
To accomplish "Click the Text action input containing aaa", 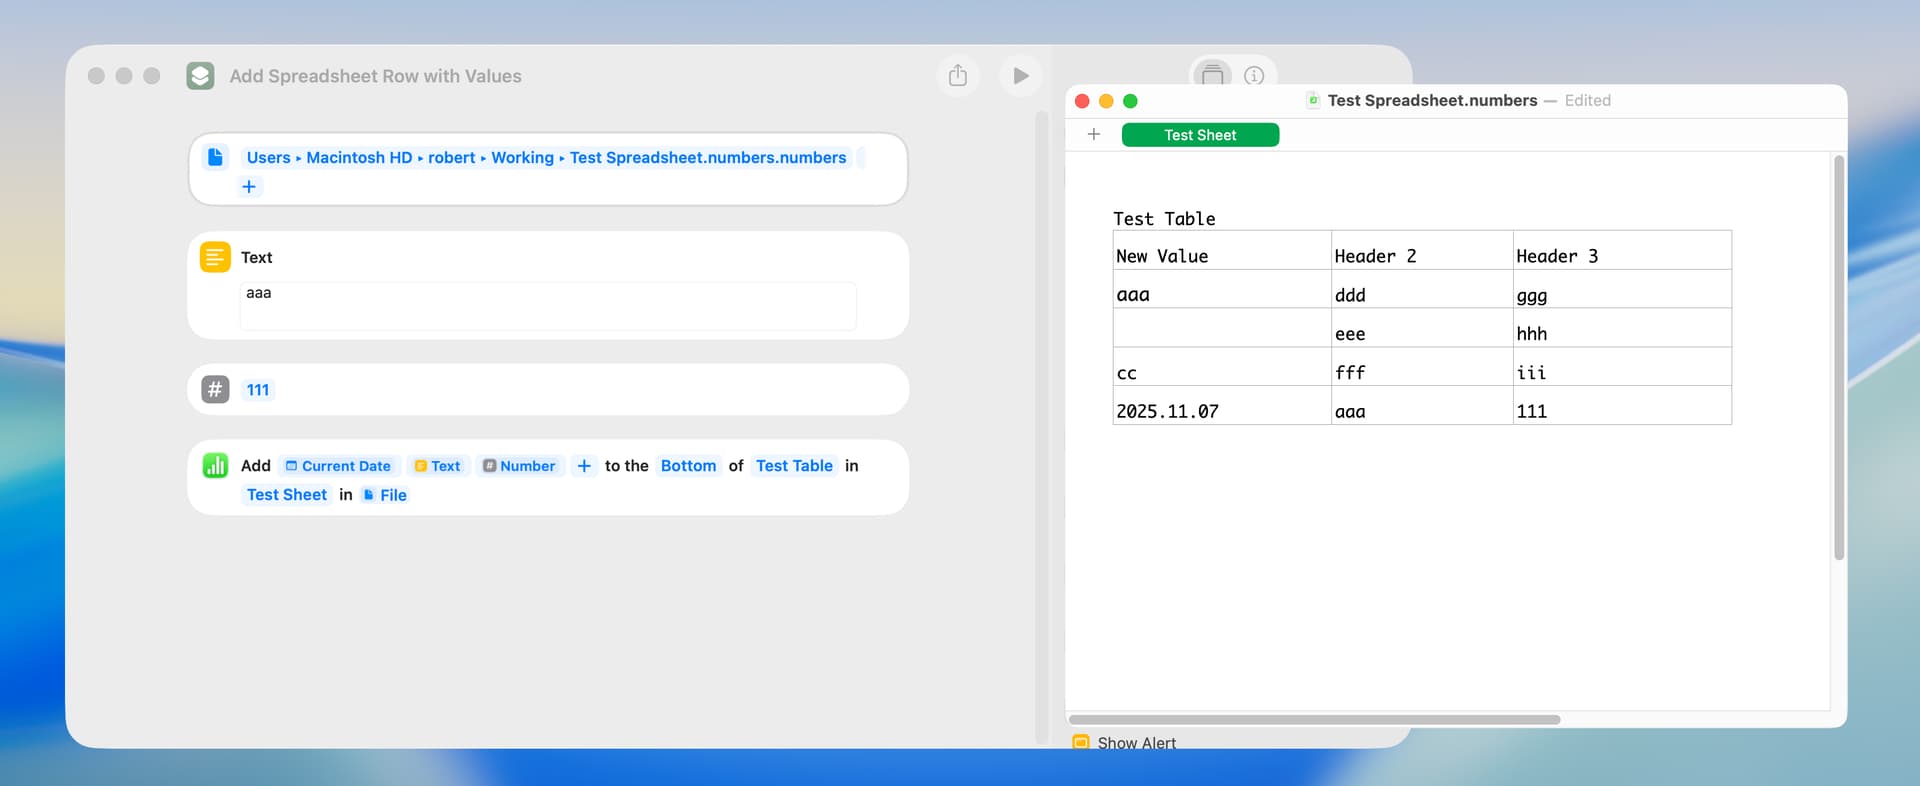I will pyautogui.click(x=547, y=305).
